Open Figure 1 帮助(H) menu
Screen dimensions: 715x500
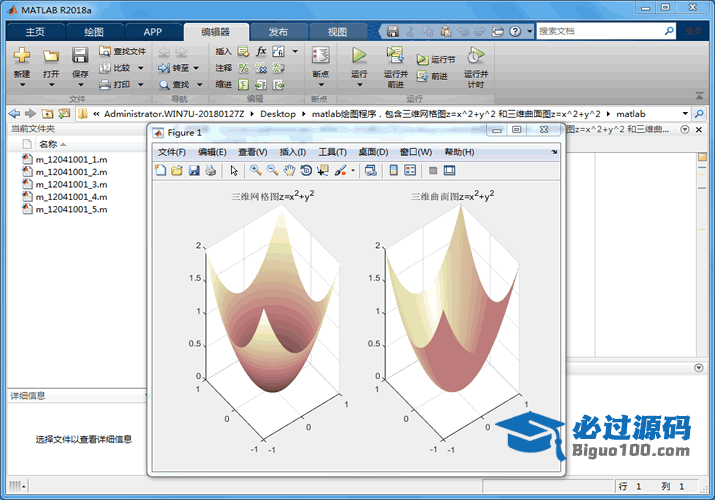pyautogui.click(x=459, y=152)
